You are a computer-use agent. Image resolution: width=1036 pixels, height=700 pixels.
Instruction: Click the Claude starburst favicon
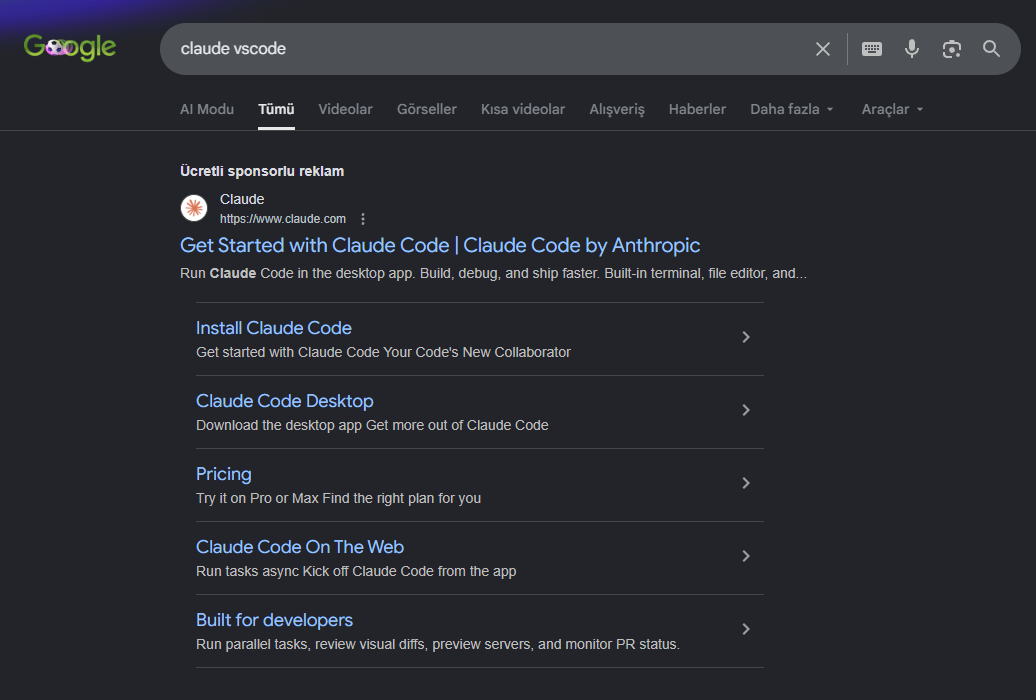click(194, 208)
